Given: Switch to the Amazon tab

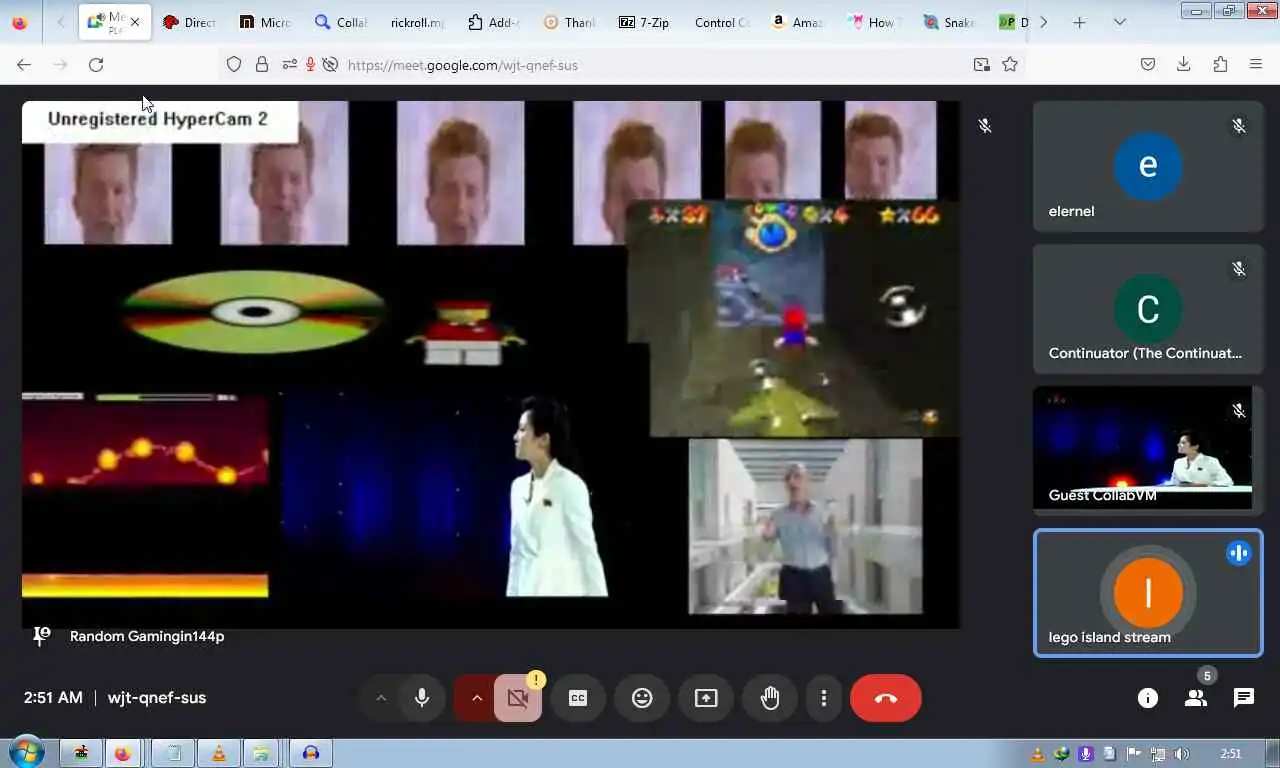Looking at the screenshot, I should click(x=797, y=22).
